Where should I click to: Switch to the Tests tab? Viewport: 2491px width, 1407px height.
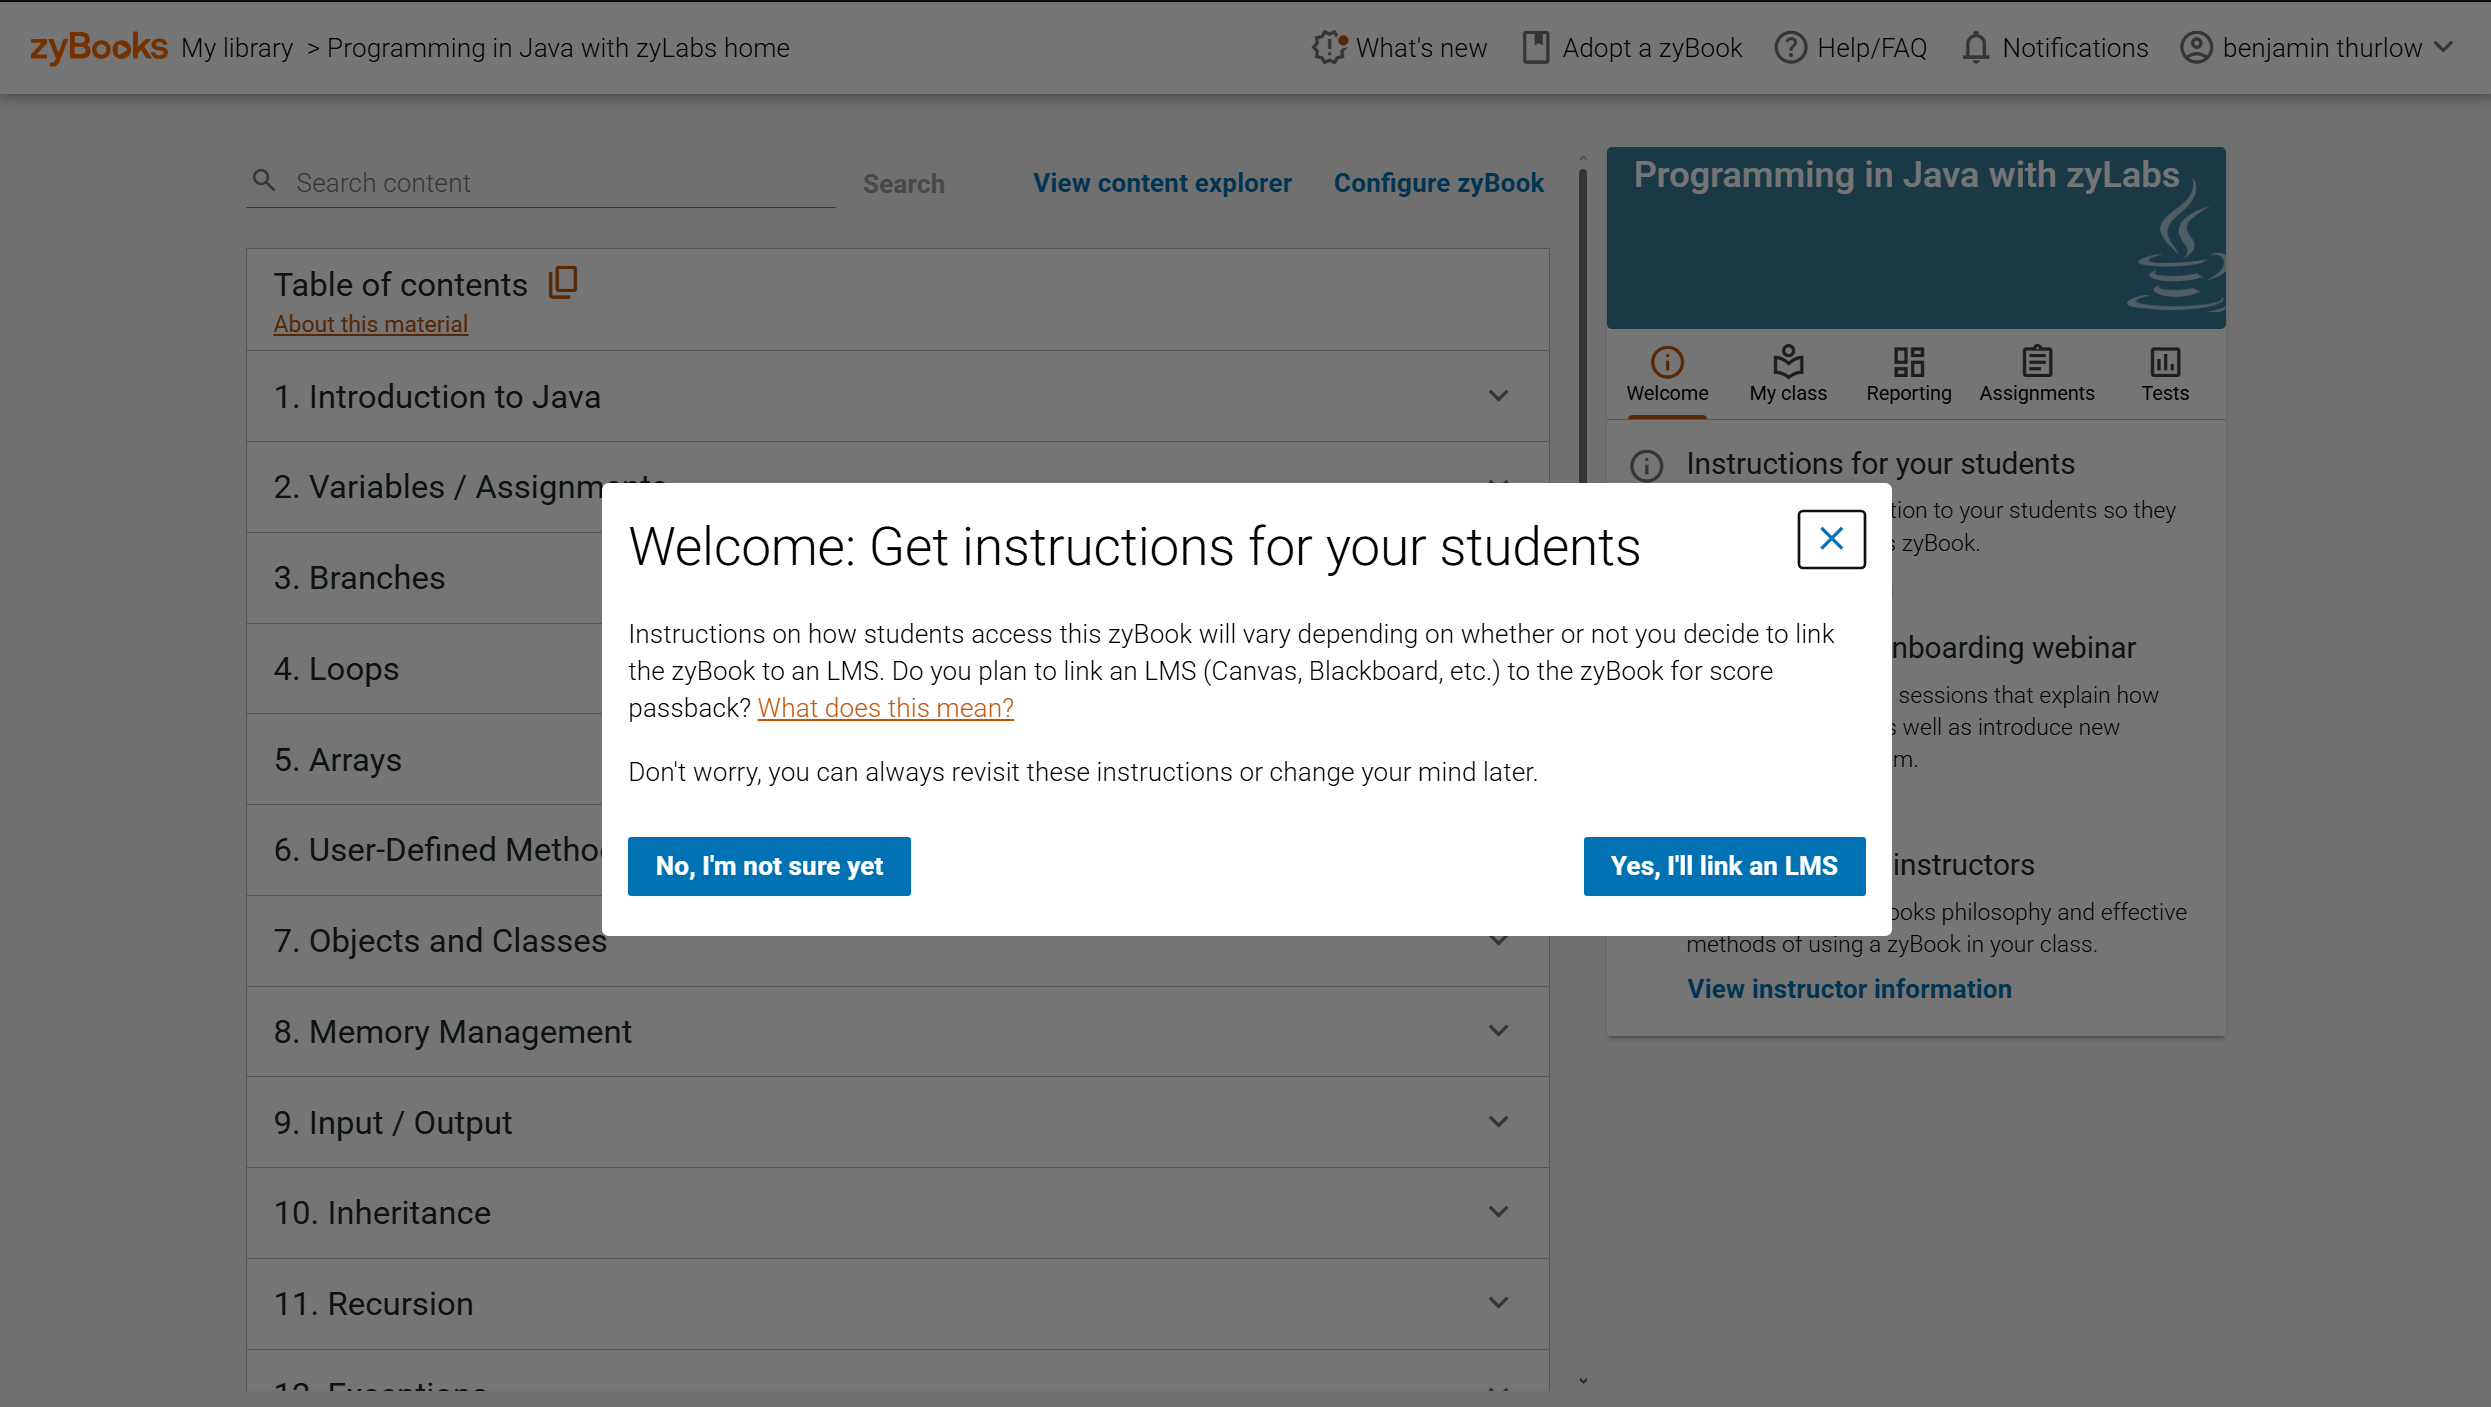[2164, 375]
